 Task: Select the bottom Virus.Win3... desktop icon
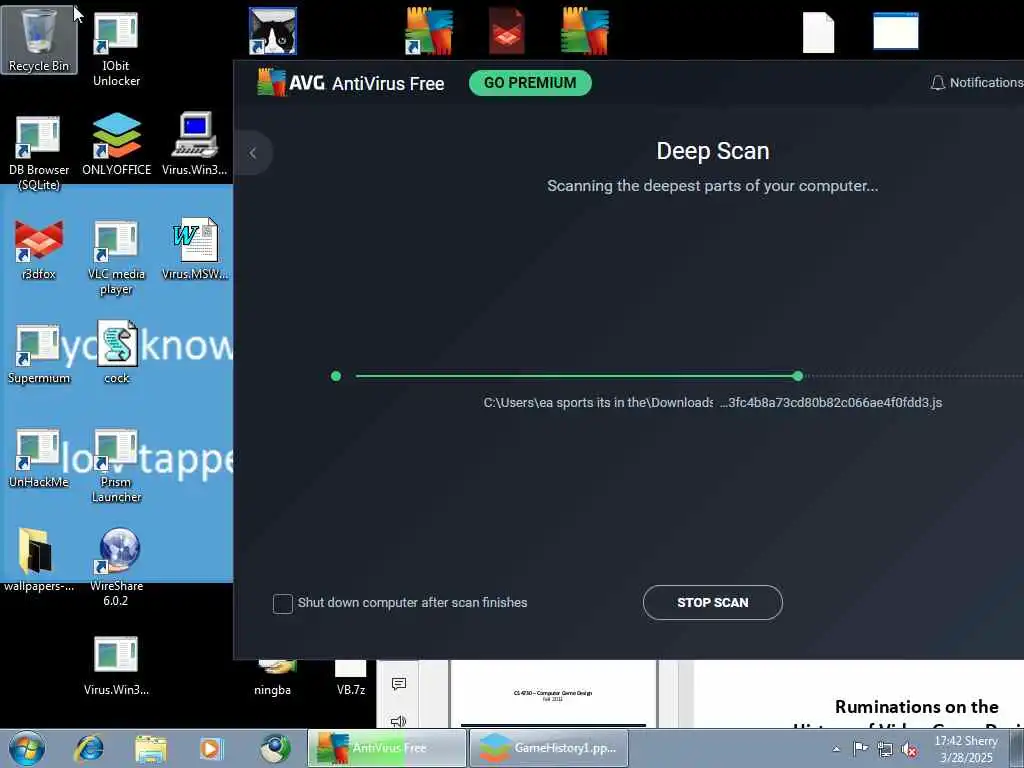116,665
